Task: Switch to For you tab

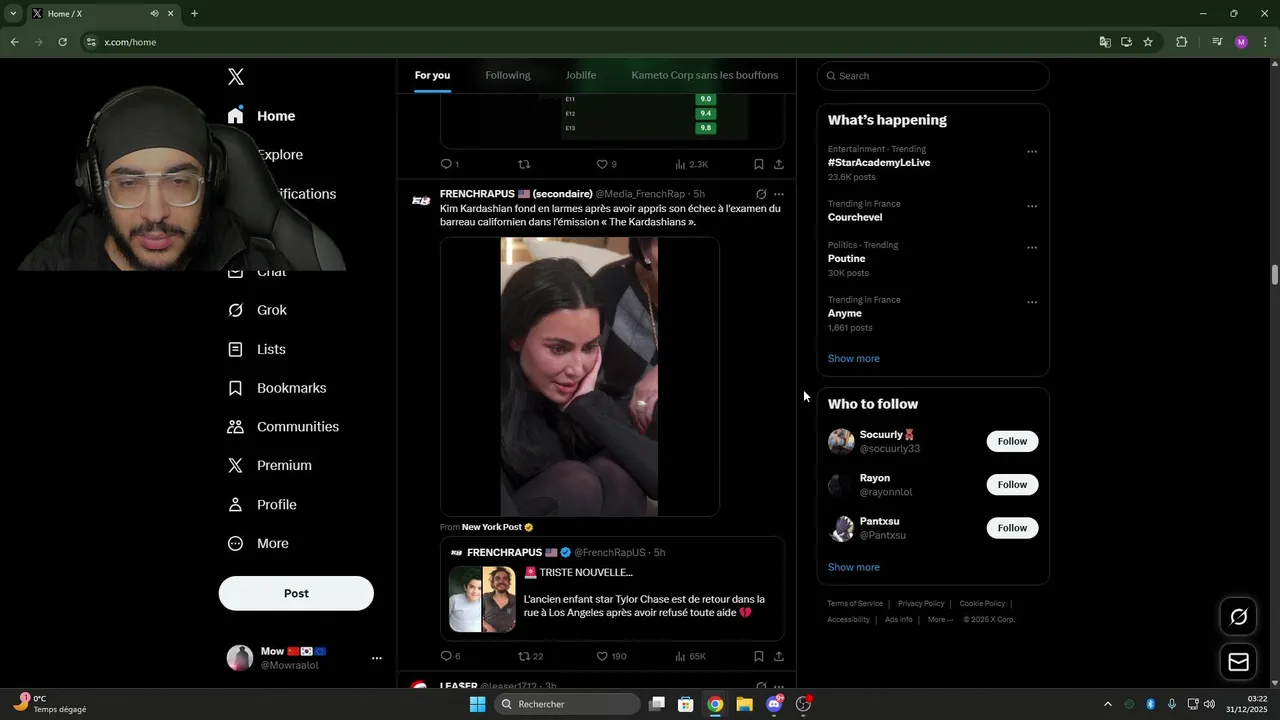Action: point(432,75)
